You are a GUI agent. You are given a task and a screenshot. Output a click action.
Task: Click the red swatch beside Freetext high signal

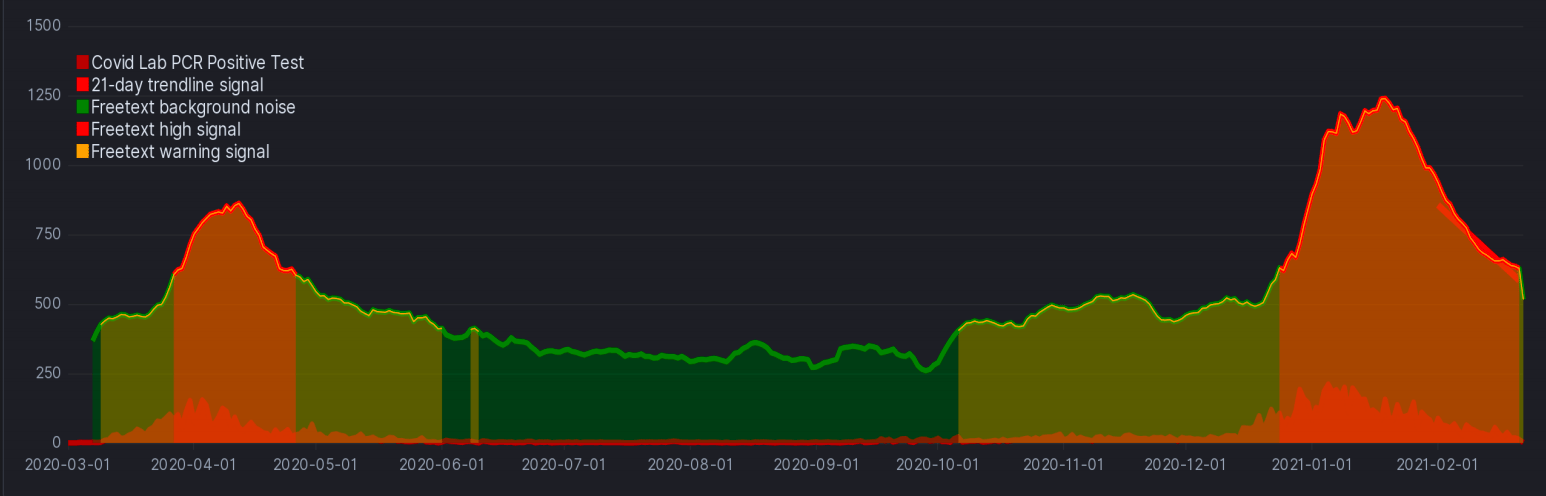point(83,129)
